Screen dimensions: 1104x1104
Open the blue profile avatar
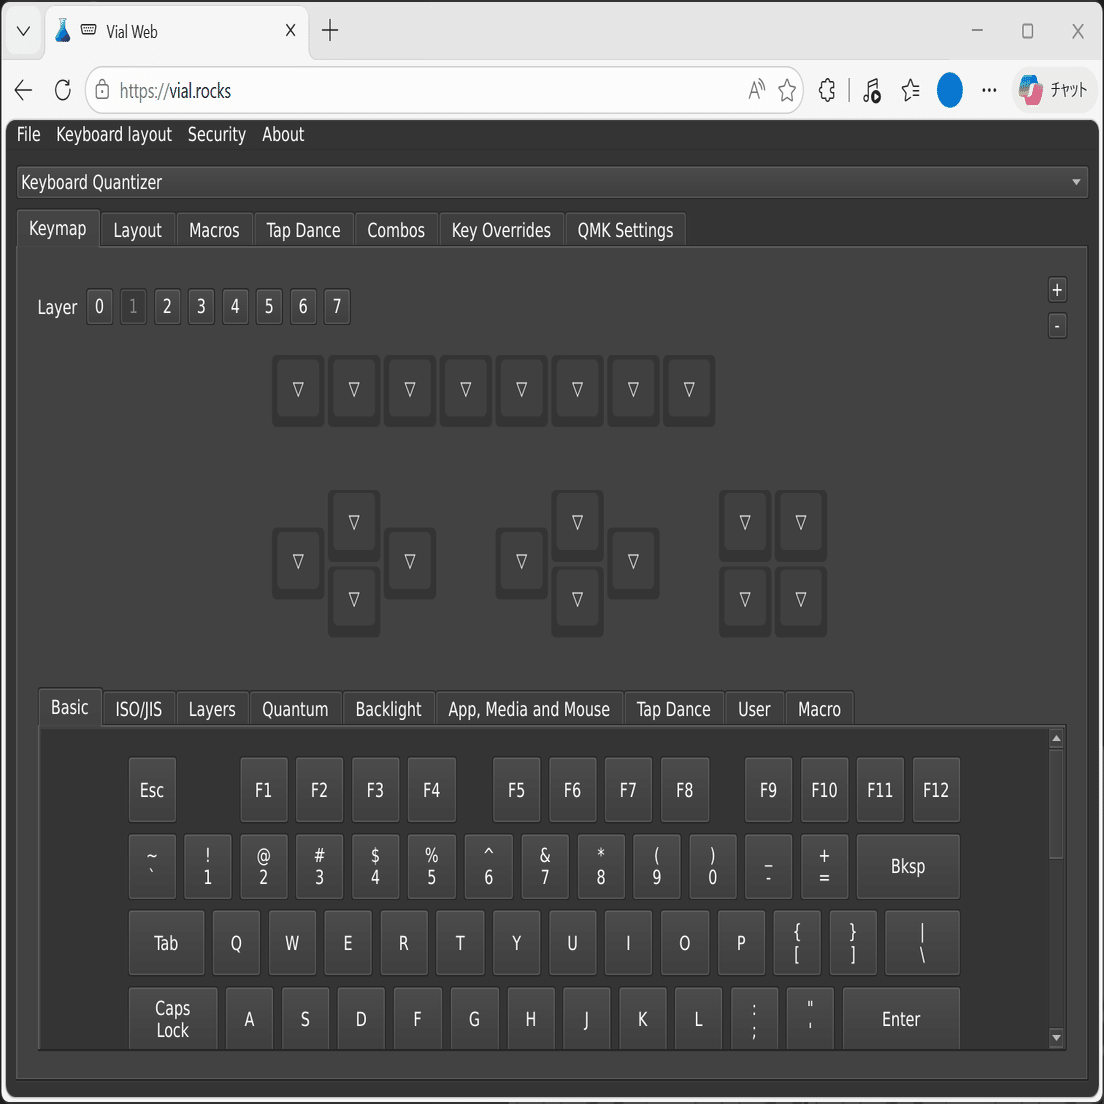[949, 90]
